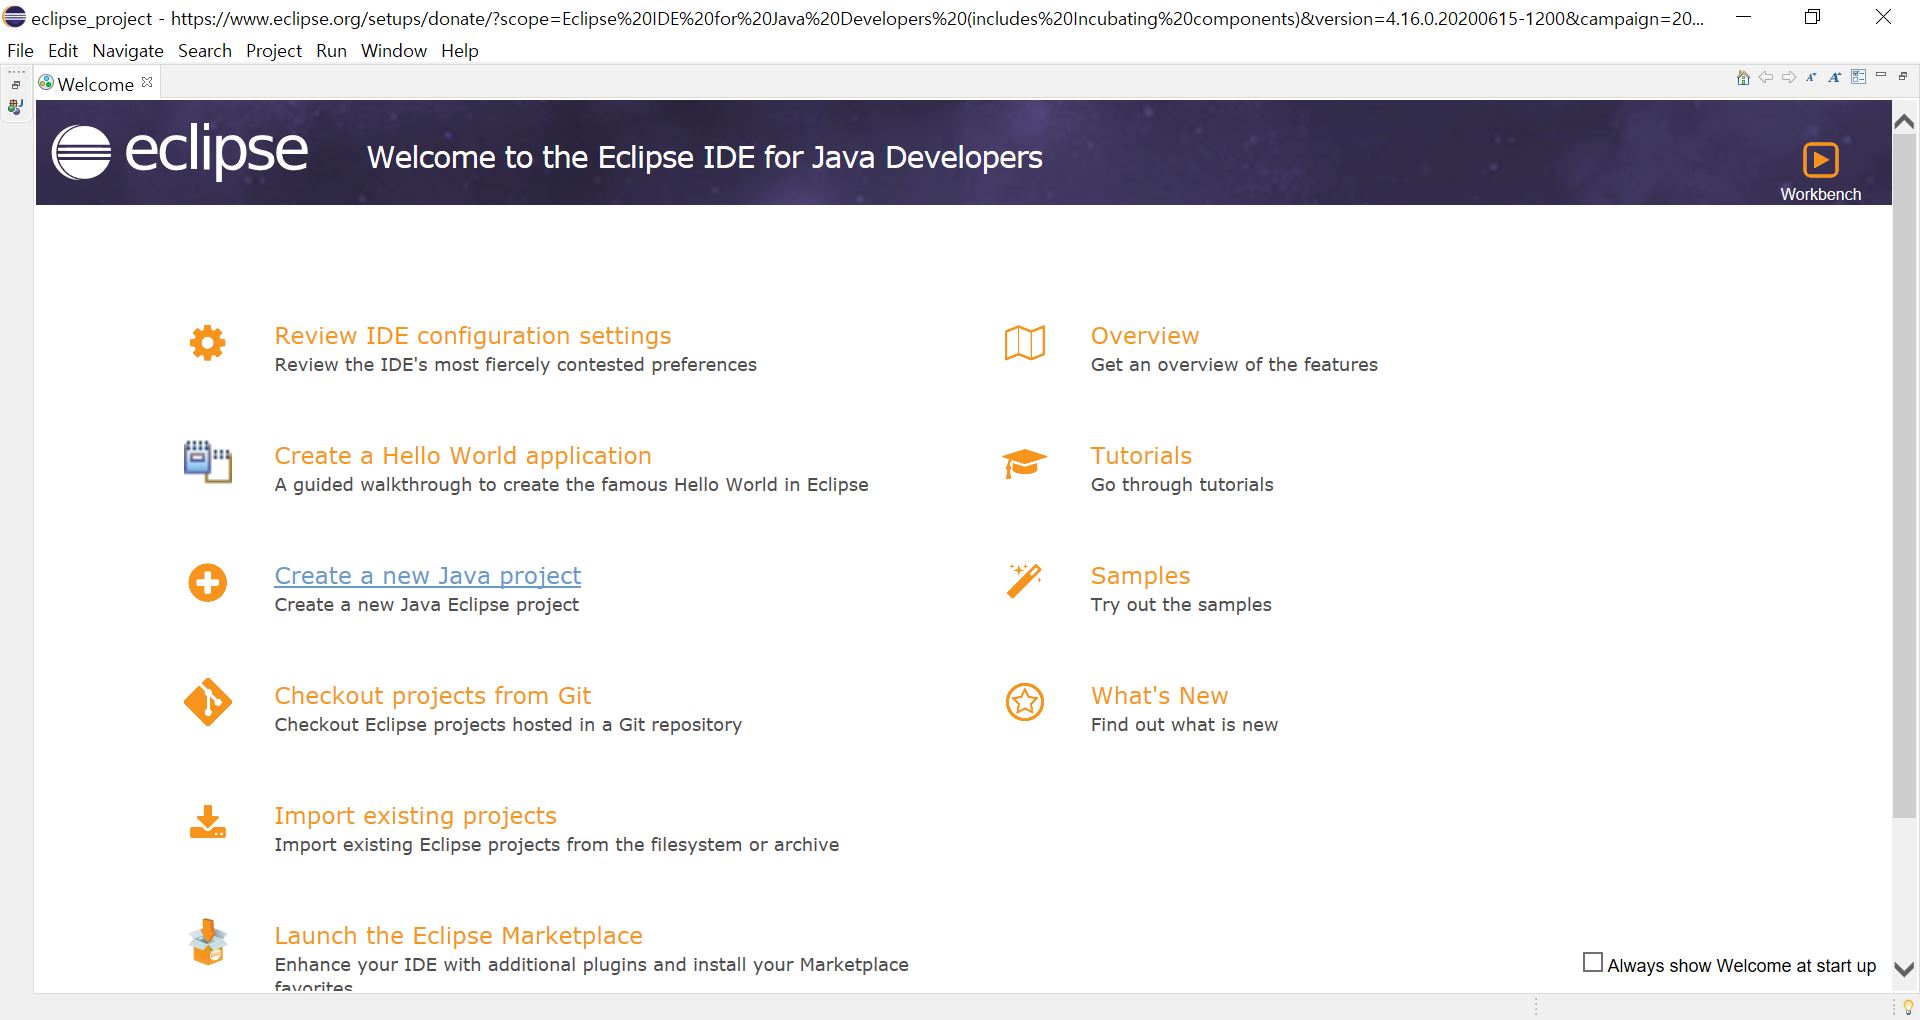Go to the Welcome home page icon
The width and height of the screenshot is (1920, 1020).
click(x=1743, y=78)
